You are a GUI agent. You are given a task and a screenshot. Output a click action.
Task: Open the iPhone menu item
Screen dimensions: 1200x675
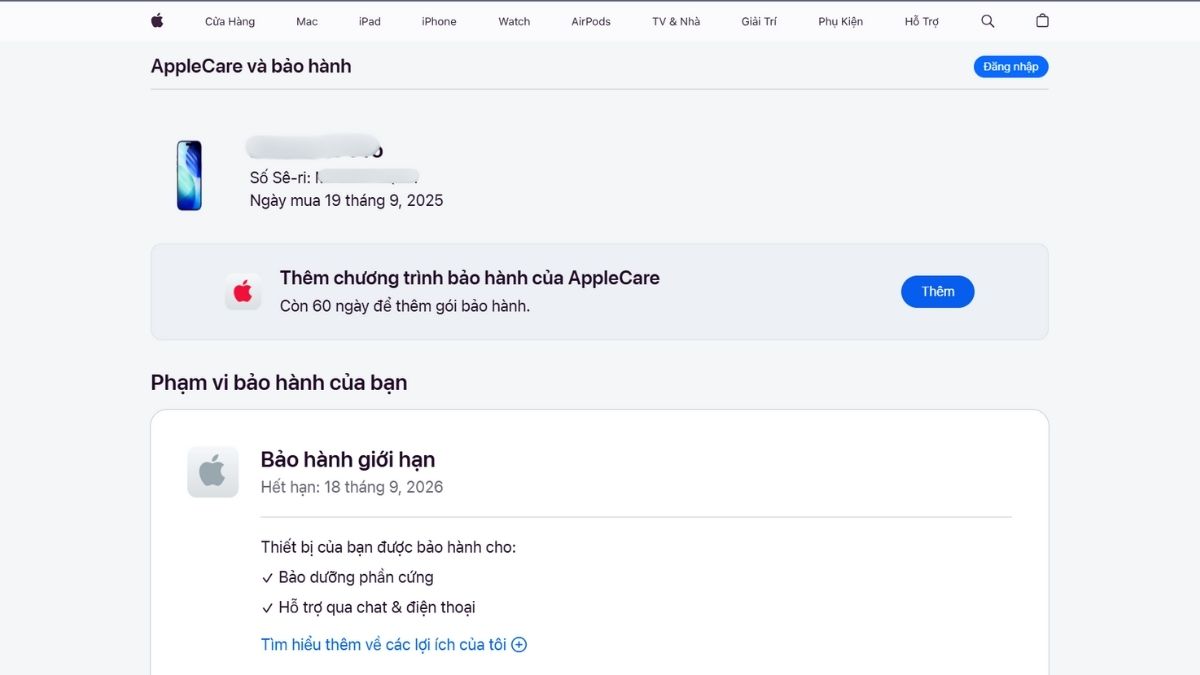pos(439,21)
